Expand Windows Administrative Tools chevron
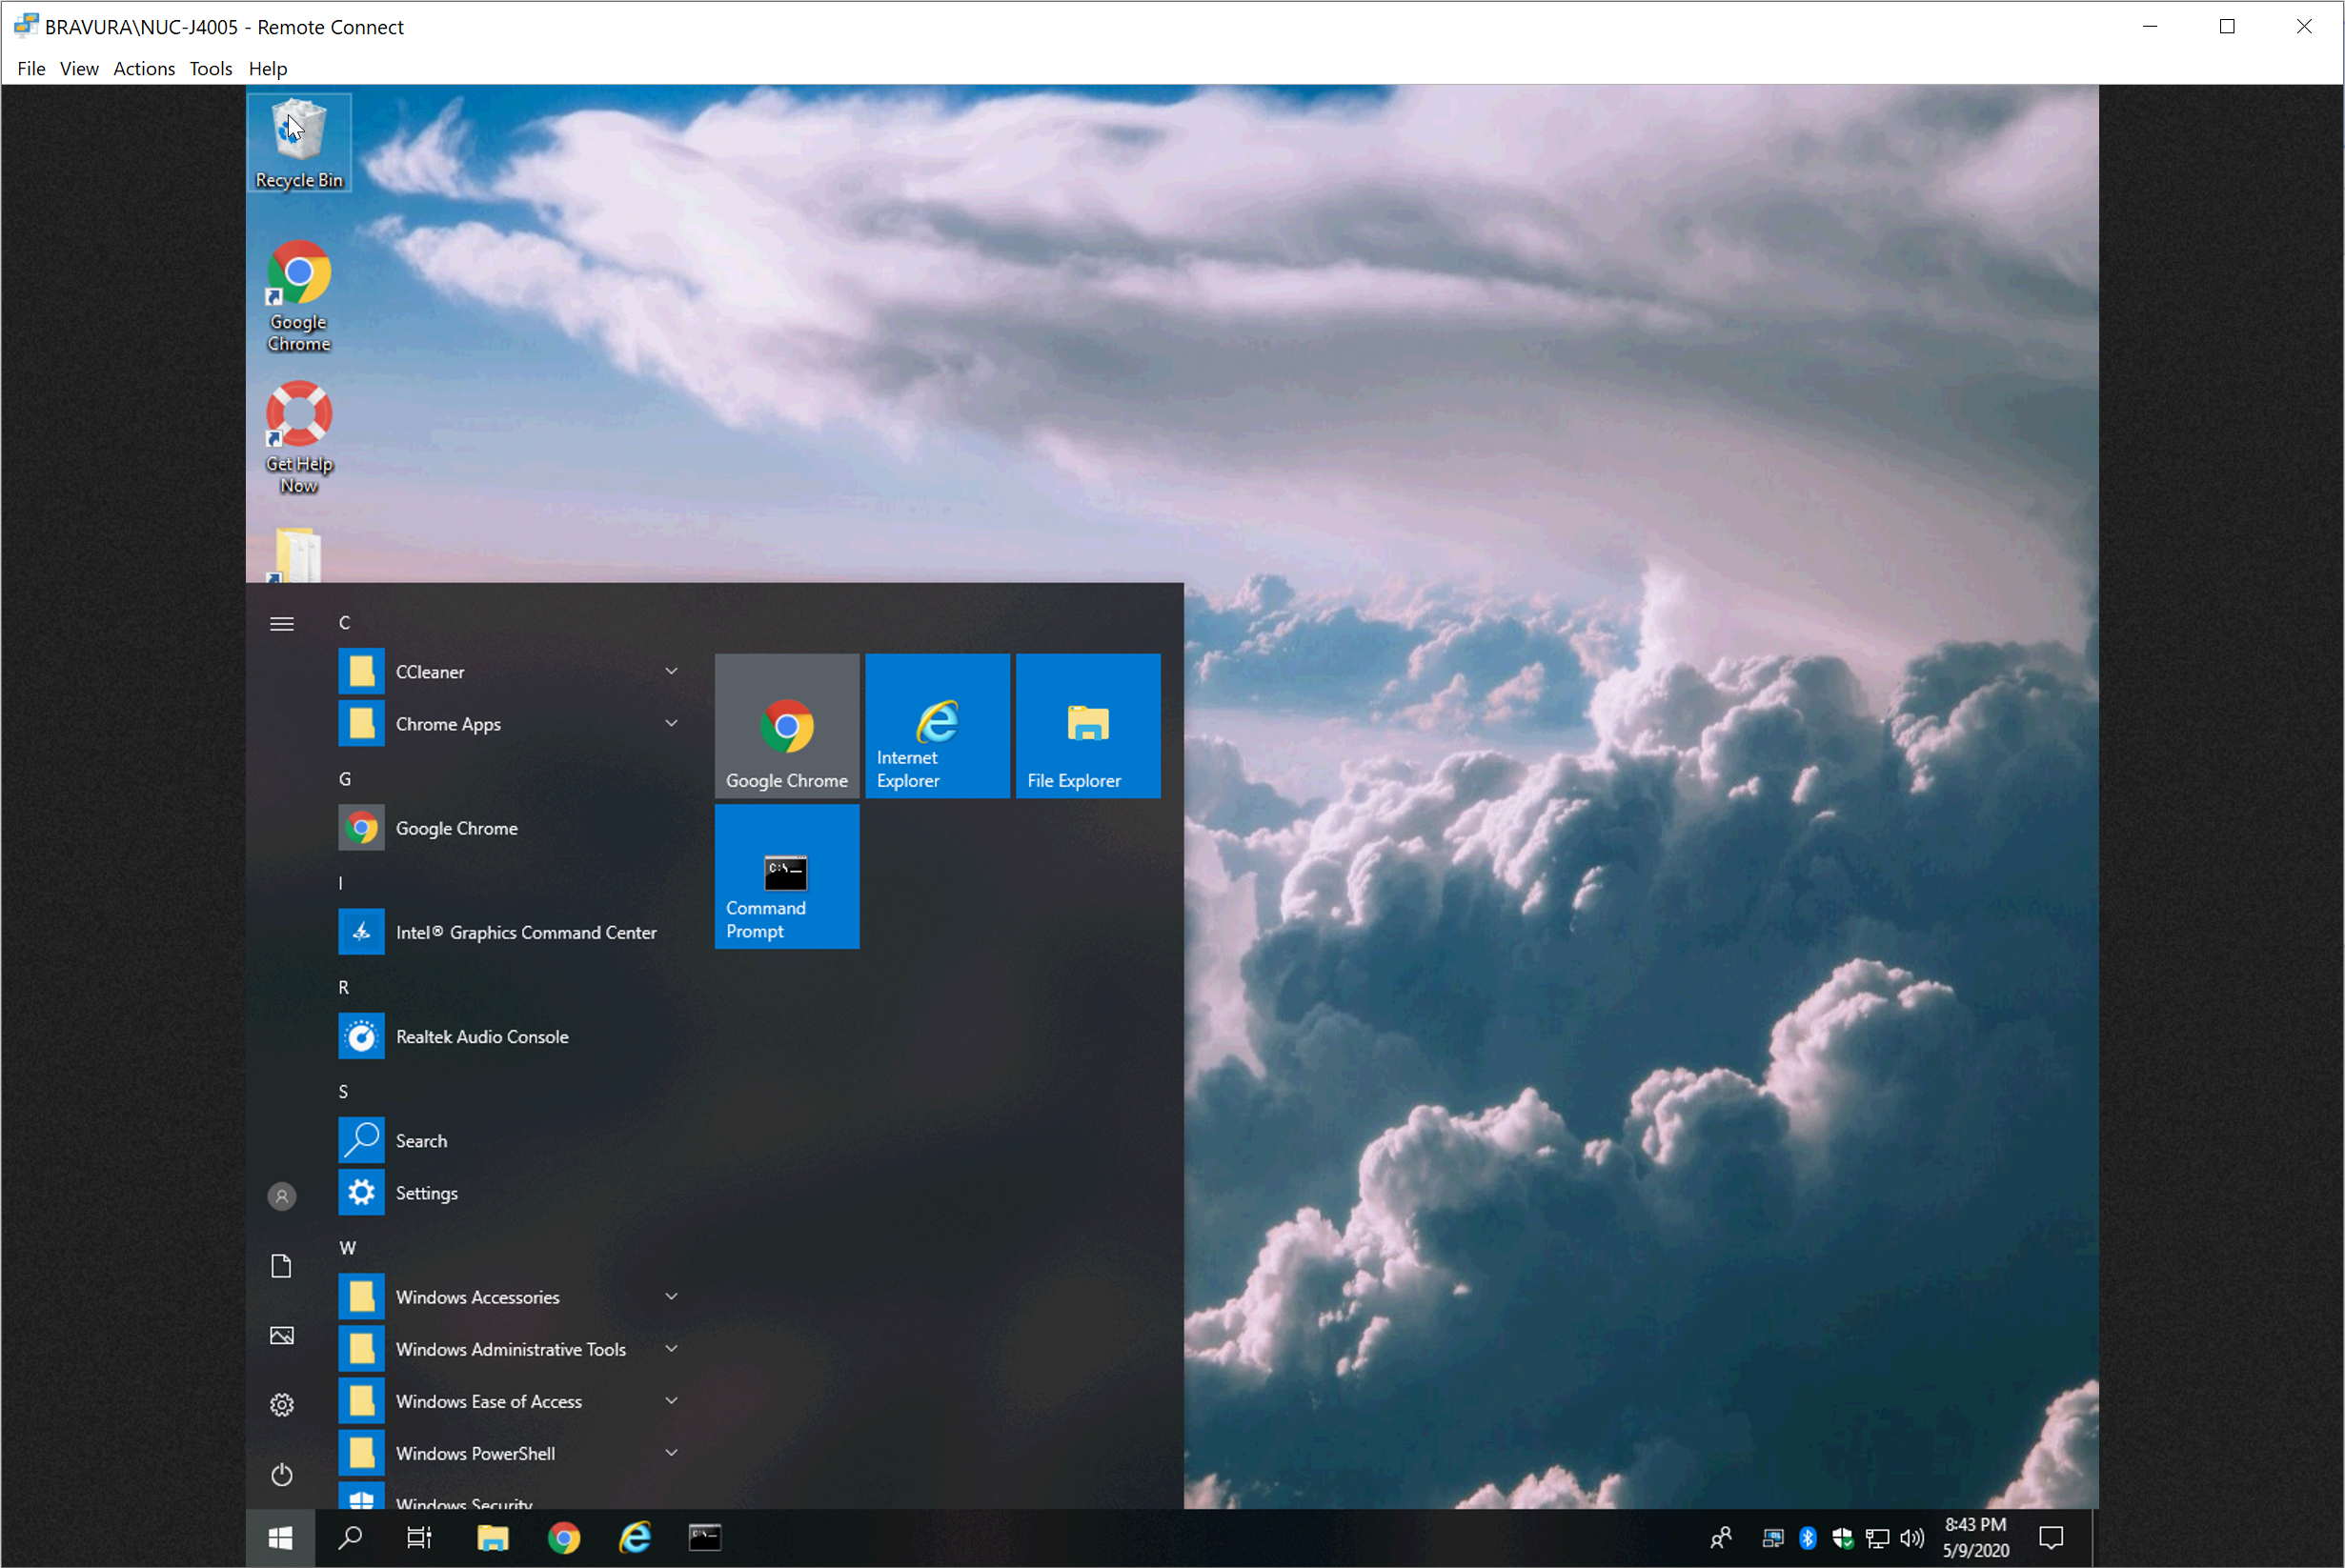Image resolution: width=2345 pixels, height=1568 pixels. coord(672,1349)
